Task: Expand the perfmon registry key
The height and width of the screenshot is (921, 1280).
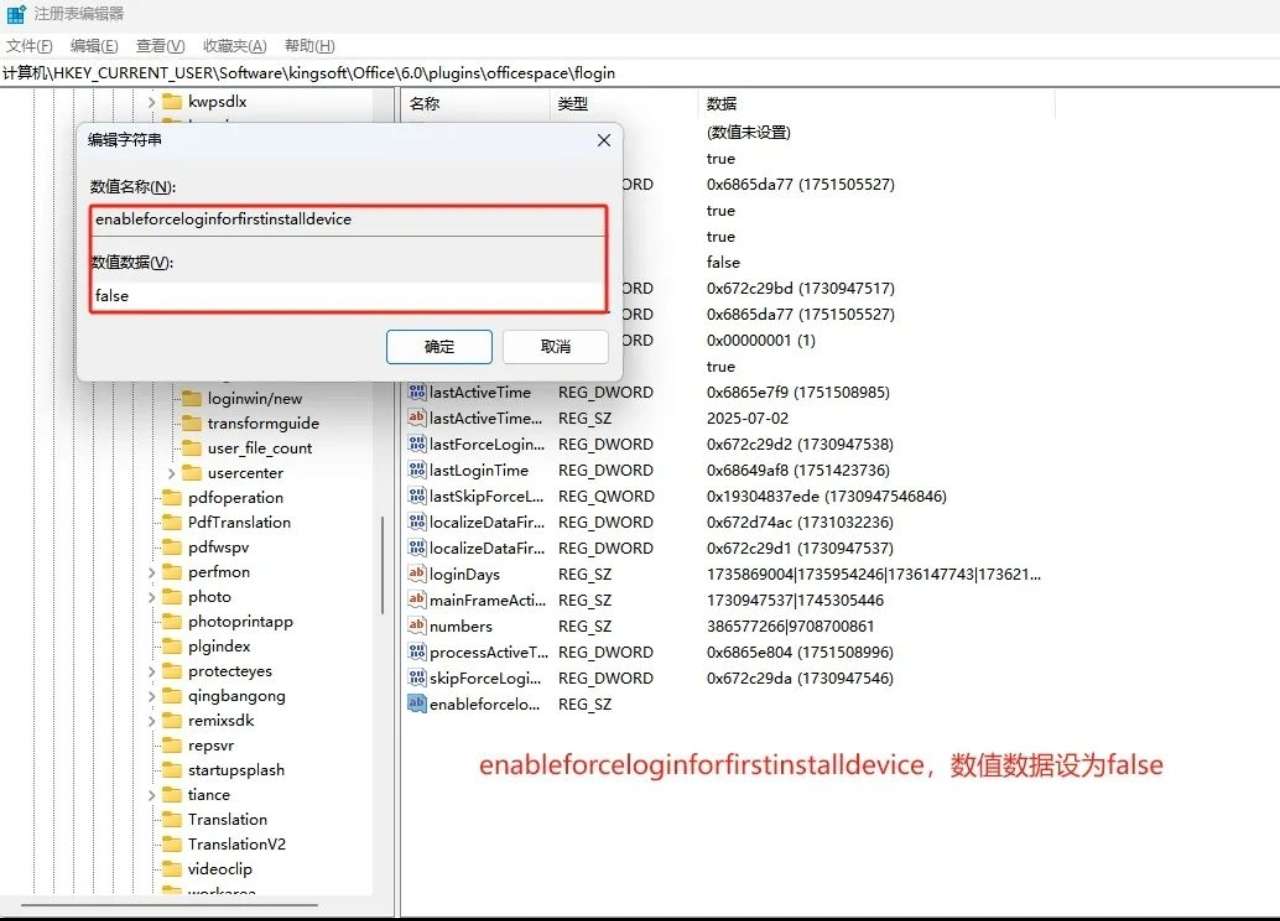Action: click(x=152, y=571)
